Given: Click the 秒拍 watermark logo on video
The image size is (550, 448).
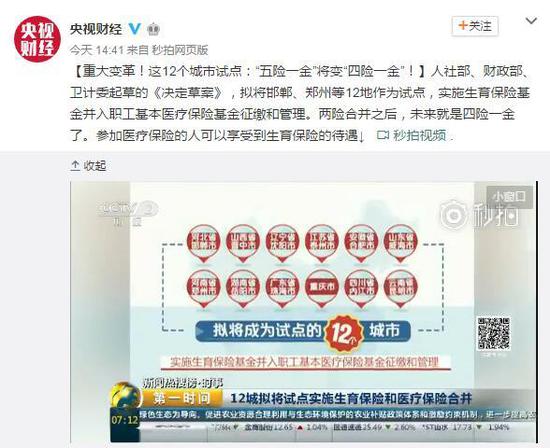Looking at the screenshot, I should pyautogui.click(x=479, y=213).
